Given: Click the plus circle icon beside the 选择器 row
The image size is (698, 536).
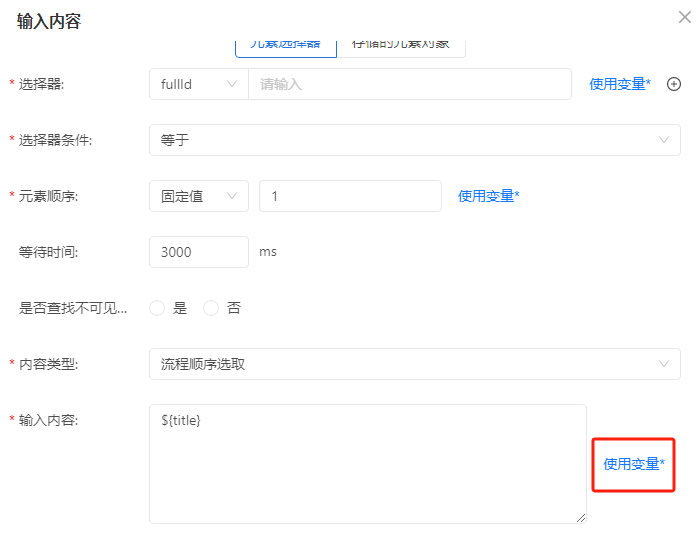Looking at the screenshot, I should [x=674, y=84].
